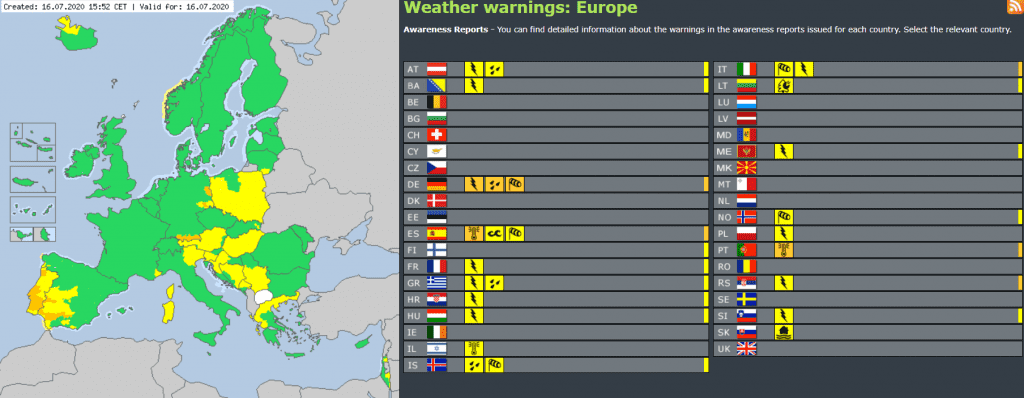Screen dimensions: 1024x398
Task: Open the BE Belgium country row
Action: click(x=556, y=102)
